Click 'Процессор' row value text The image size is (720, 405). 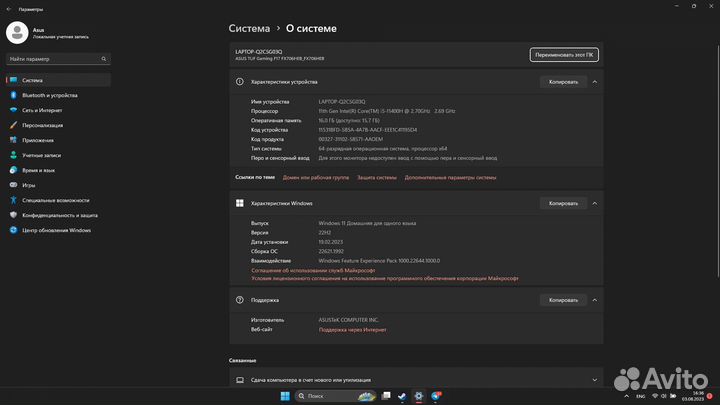387,111
